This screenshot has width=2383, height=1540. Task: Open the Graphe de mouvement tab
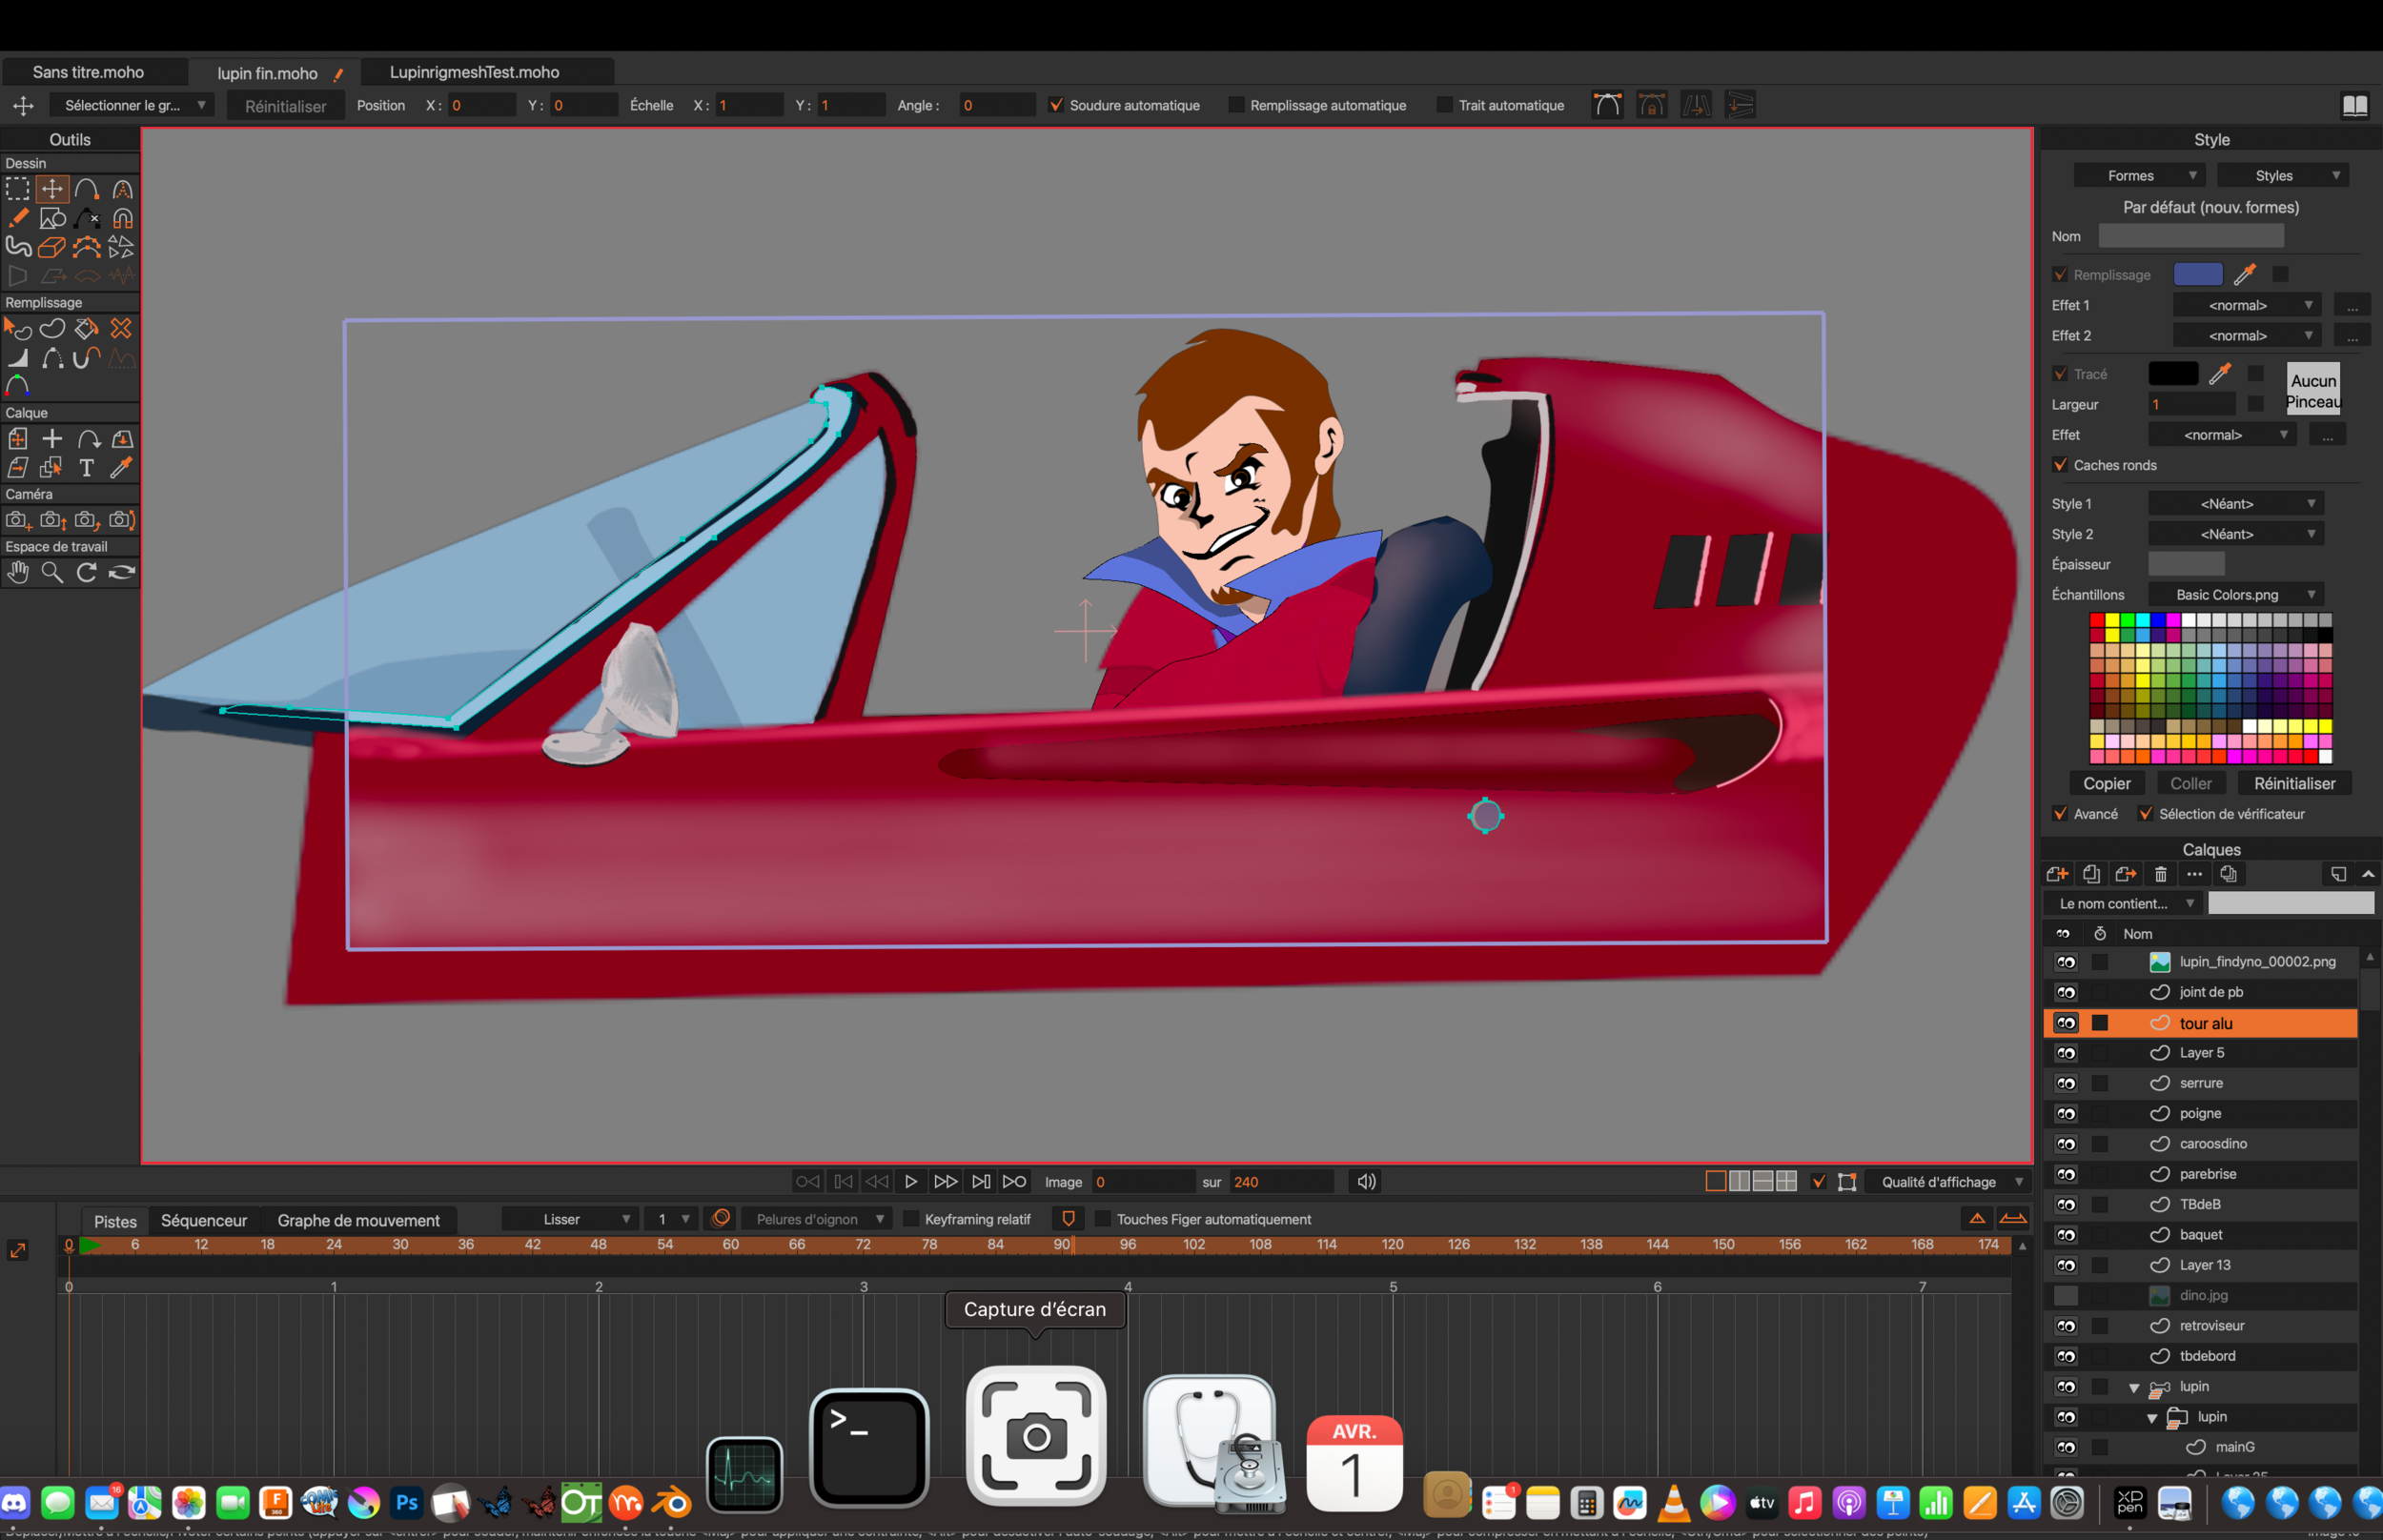pos(358,1220)
